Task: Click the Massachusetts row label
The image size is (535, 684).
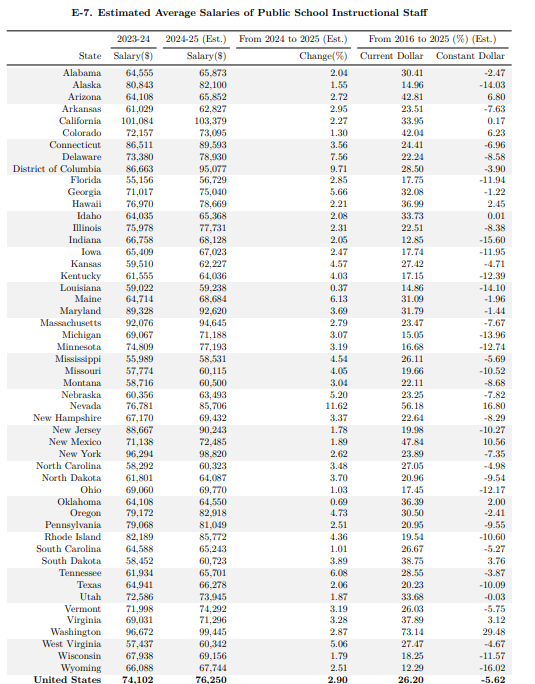Action: [x=71, y=323]
